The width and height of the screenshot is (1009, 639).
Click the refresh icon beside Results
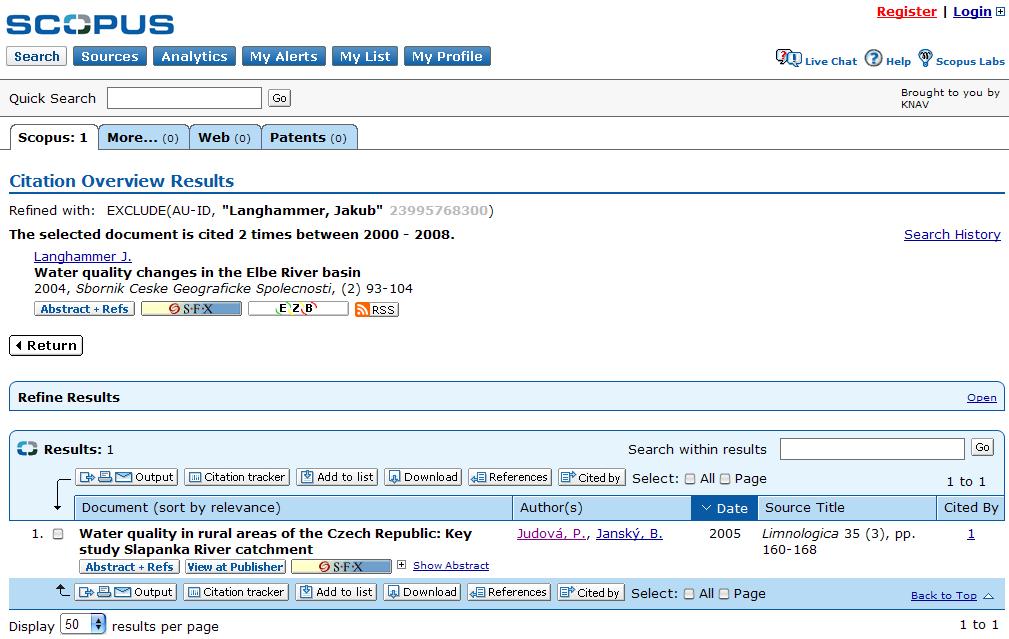click(27, 449)
